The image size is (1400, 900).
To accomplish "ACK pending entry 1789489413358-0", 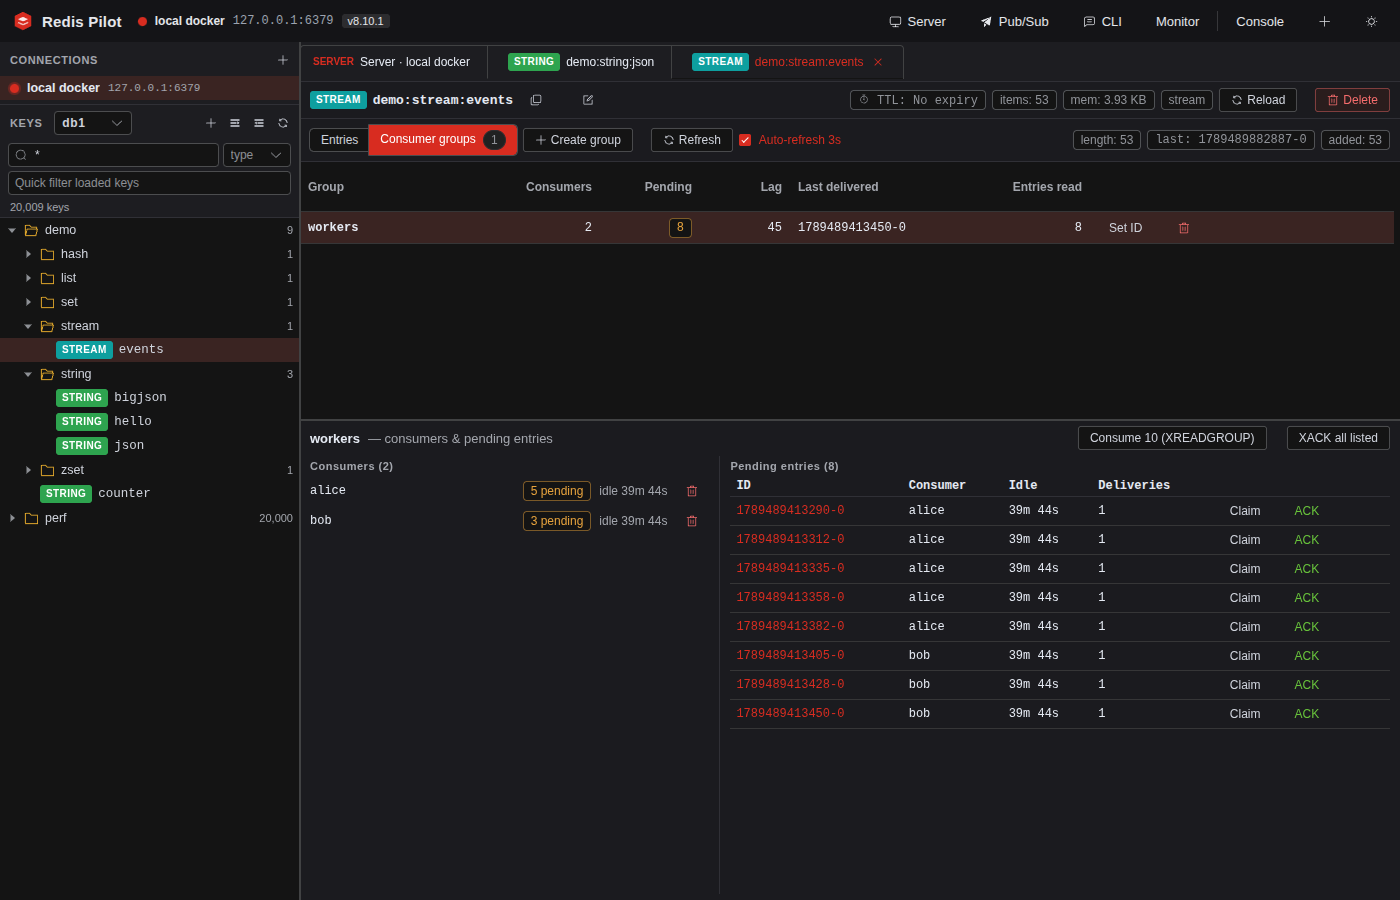I will point(1307,598).
